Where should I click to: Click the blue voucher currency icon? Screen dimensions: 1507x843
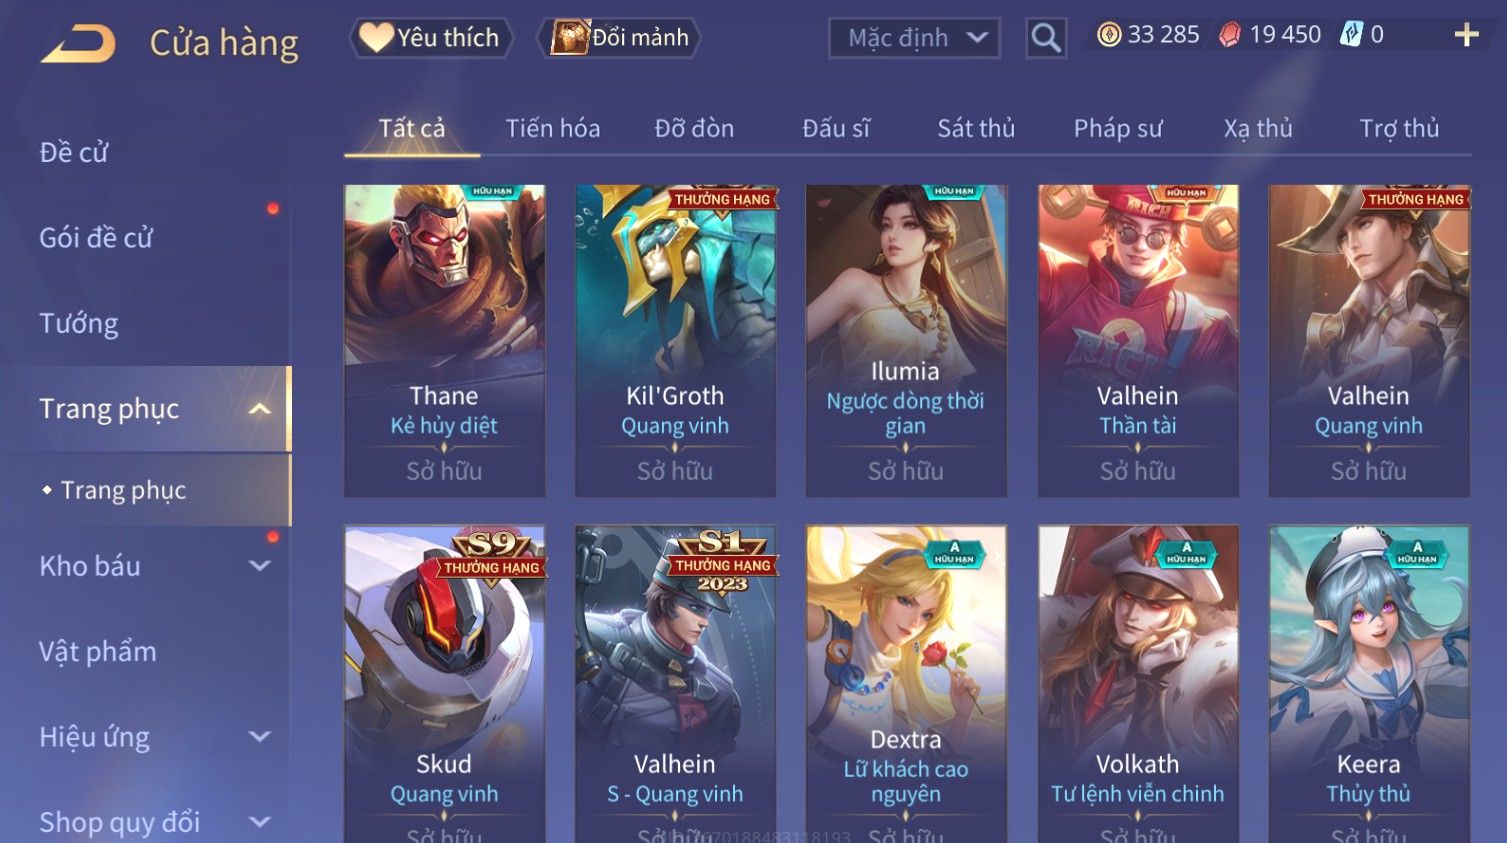(x=1351, y=35)
